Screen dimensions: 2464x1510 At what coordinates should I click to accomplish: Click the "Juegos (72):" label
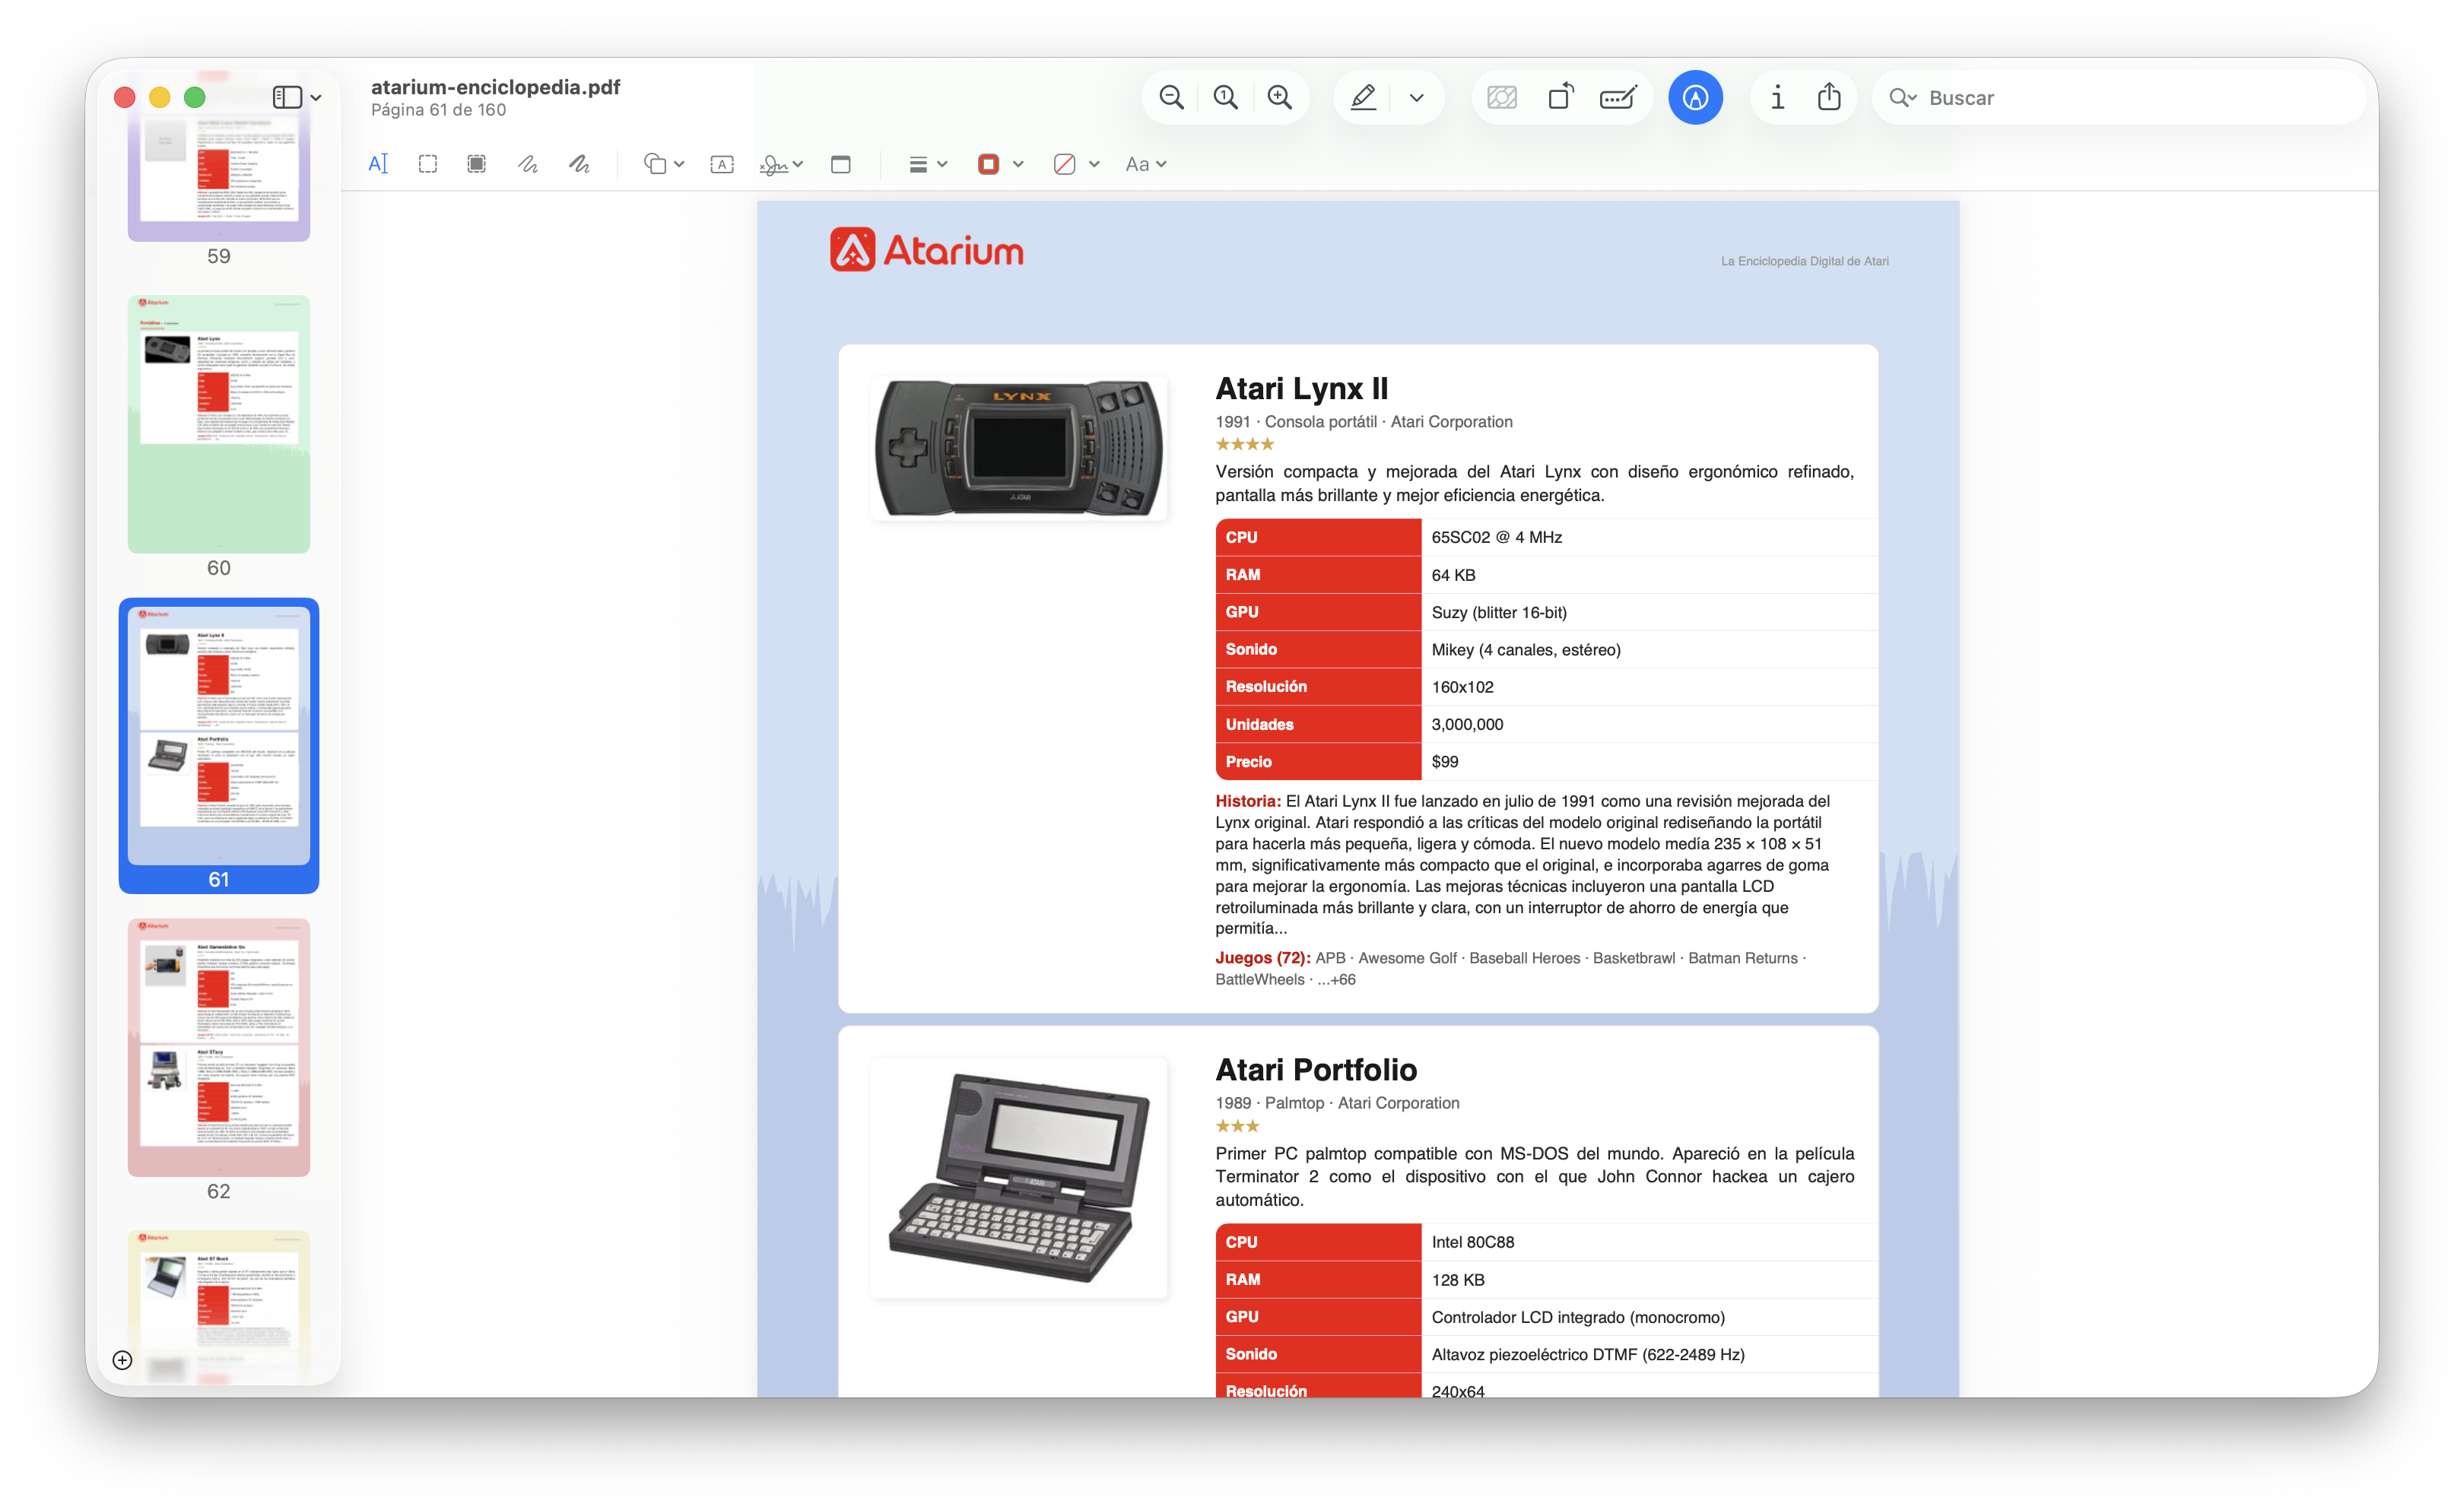1262,958
